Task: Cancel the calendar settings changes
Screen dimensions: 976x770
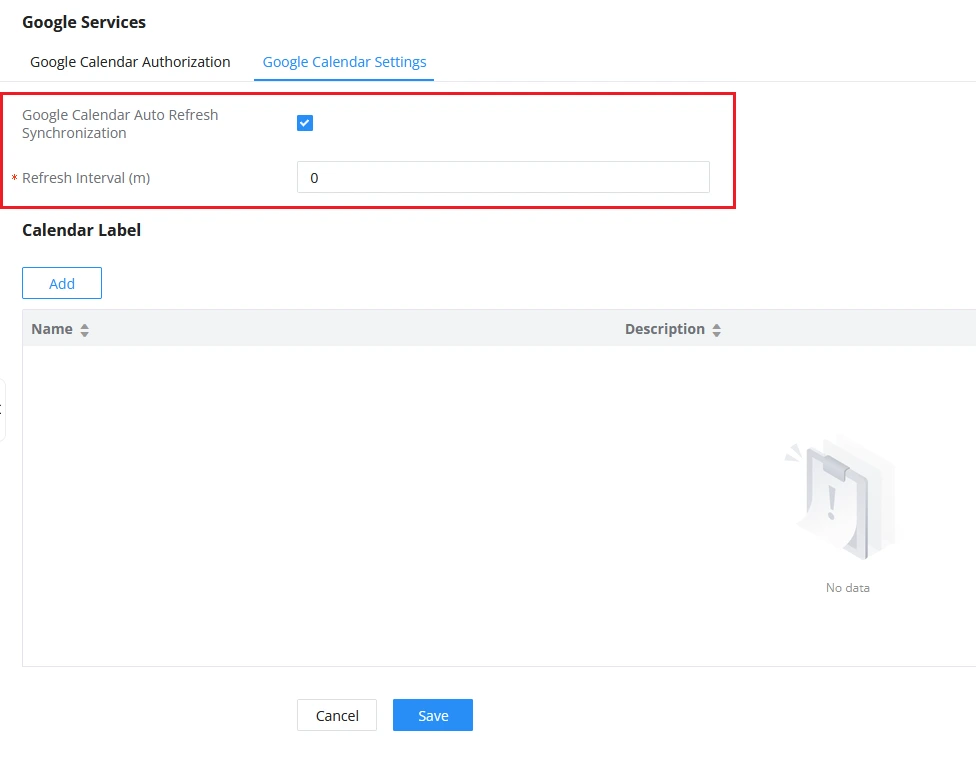Action: click(x=337, y=715)
